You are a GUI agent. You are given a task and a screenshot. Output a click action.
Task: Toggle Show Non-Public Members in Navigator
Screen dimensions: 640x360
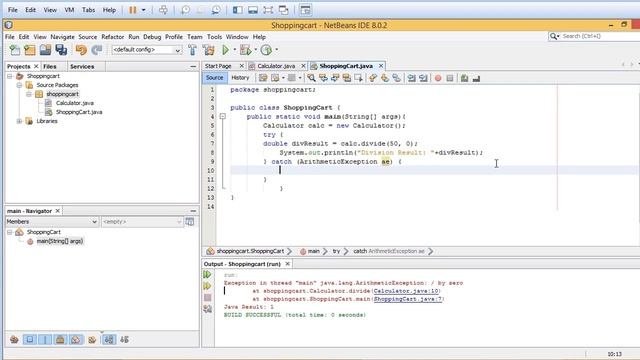click(x=60, y=340)
